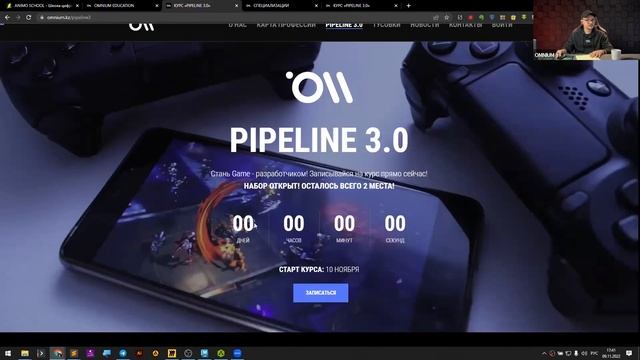Open the КОНТАКТЫ menu item
The image size is (640, 360).
click(465, 25)
